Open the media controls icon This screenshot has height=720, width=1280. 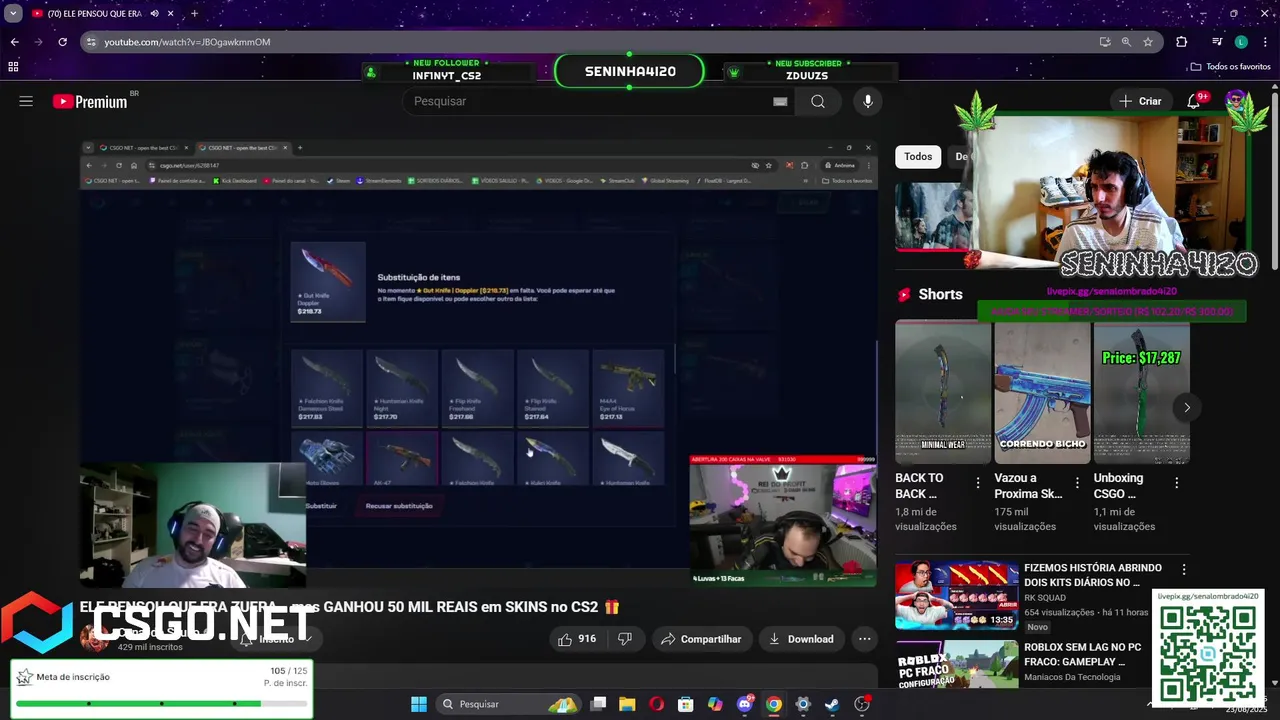(1217, 42)
